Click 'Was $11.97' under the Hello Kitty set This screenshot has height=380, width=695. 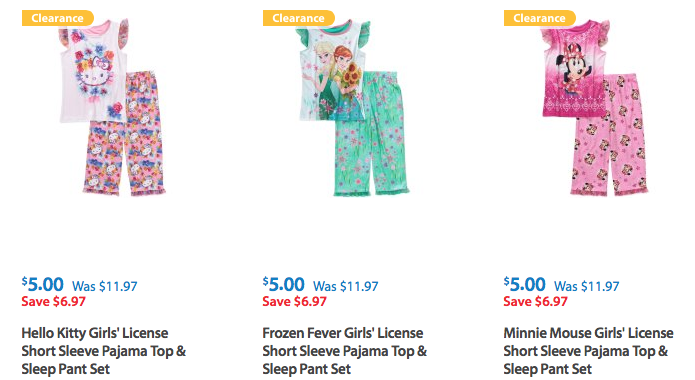click(105, 286)
